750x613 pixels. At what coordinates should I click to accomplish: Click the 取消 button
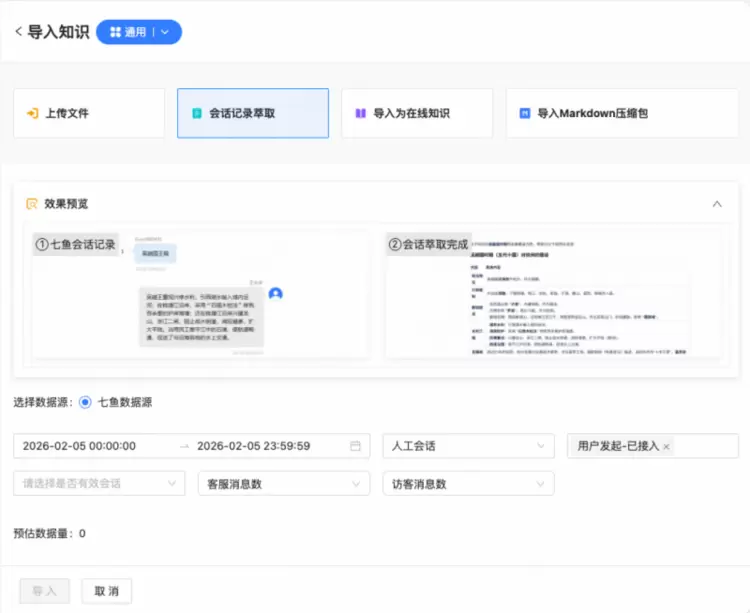[106, 591]
